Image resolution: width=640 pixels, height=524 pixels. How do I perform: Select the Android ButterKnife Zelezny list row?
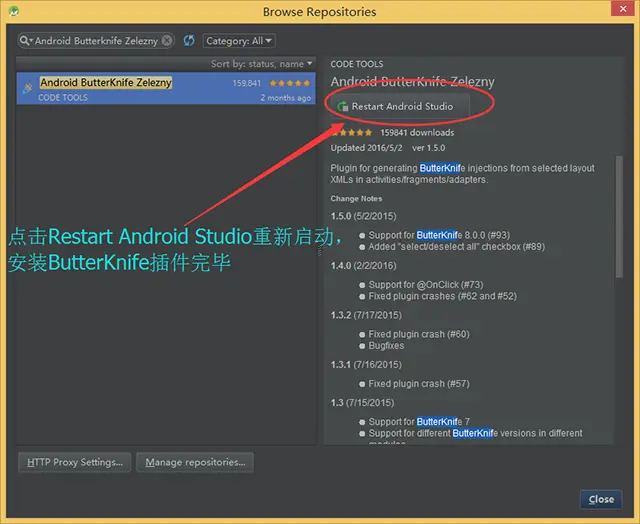tap(166, 88)
